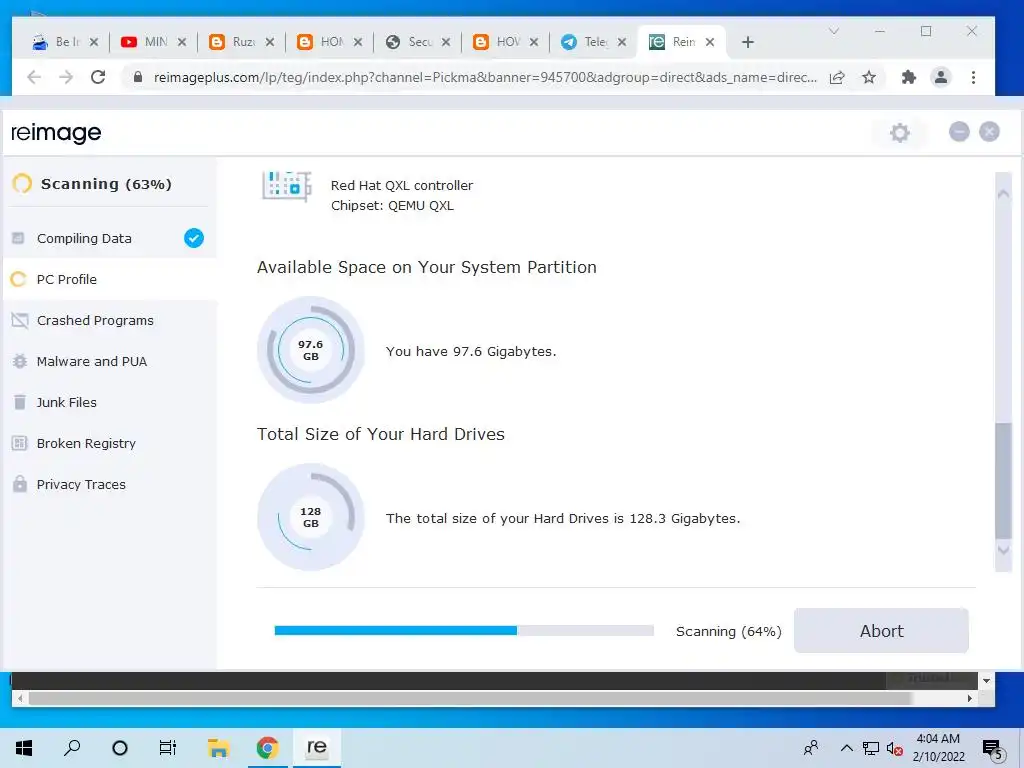Screen dimensions: 1024x768
Task: Open Chrome extensions puzzle icon
Action: click(x=908, y=78)
